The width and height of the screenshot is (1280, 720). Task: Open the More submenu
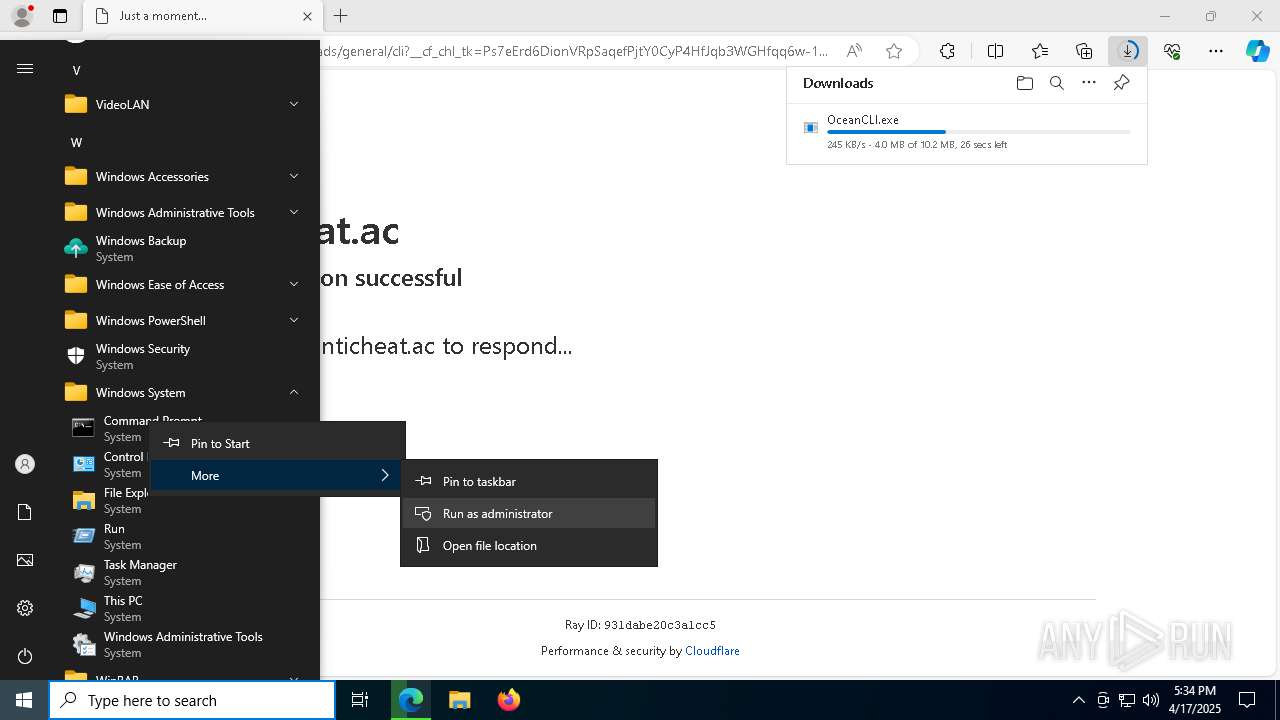click(278, 475)
